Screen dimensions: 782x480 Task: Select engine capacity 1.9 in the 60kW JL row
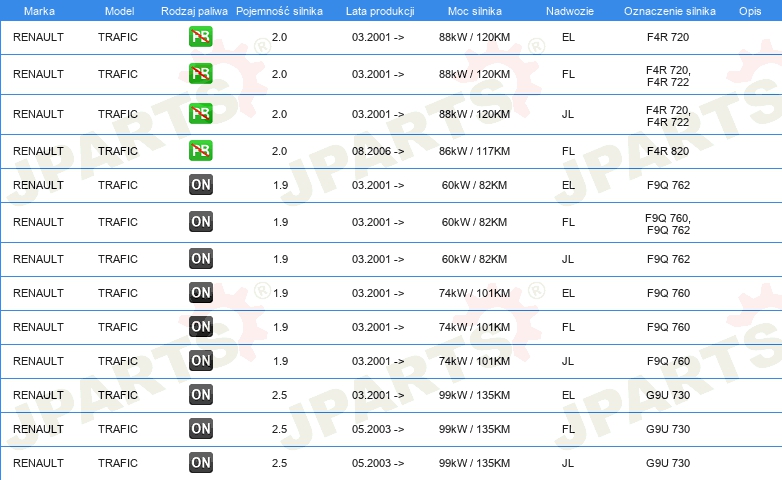click(280, 259)
